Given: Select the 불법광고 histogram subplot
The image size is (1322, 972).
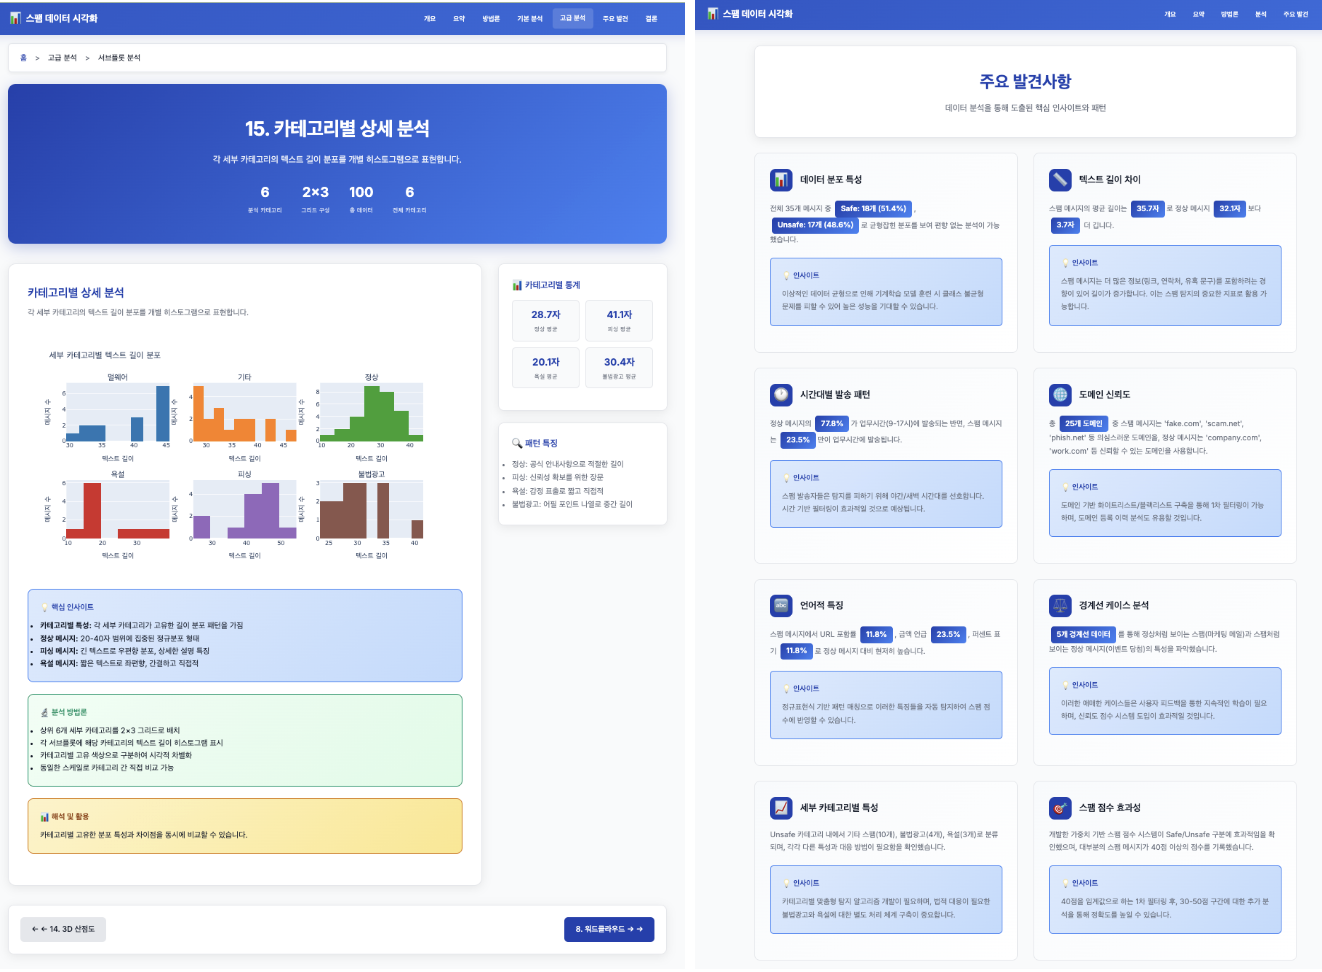Looking at the screenshot, I should pyautogui.click(x=371, y=510).
